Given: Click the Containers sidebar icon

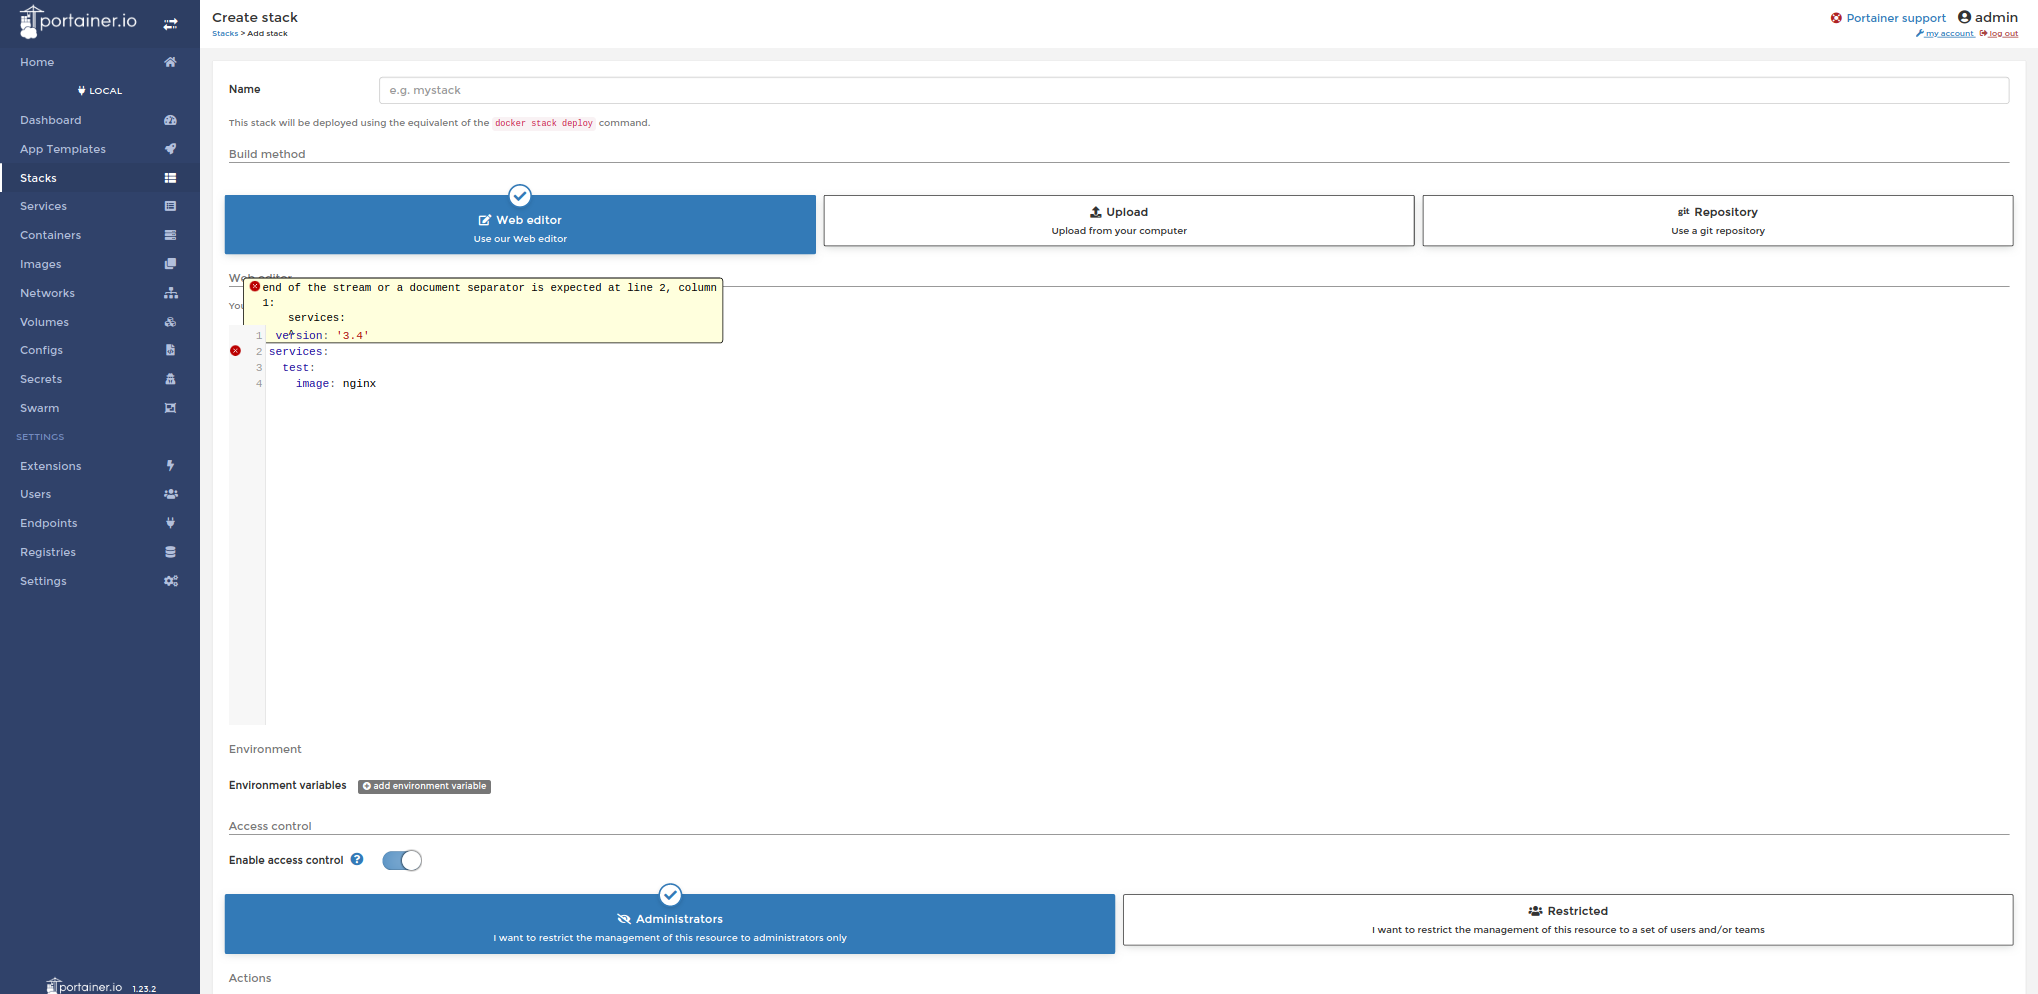Looking at the screenshot, I should 170,235.
